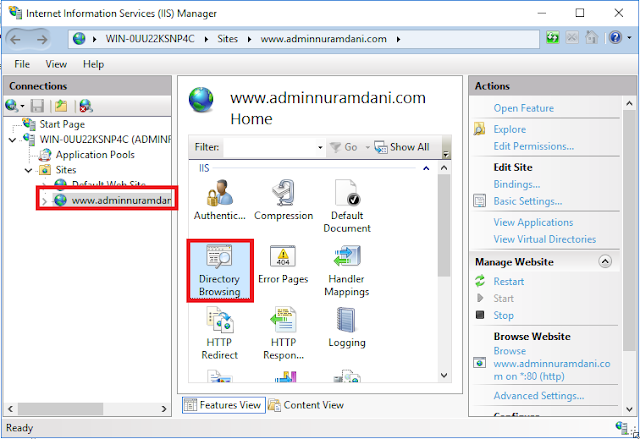Click View Virtual Directories link
The width and height of the screenshot is (640, 439).
tap(544, 239)
